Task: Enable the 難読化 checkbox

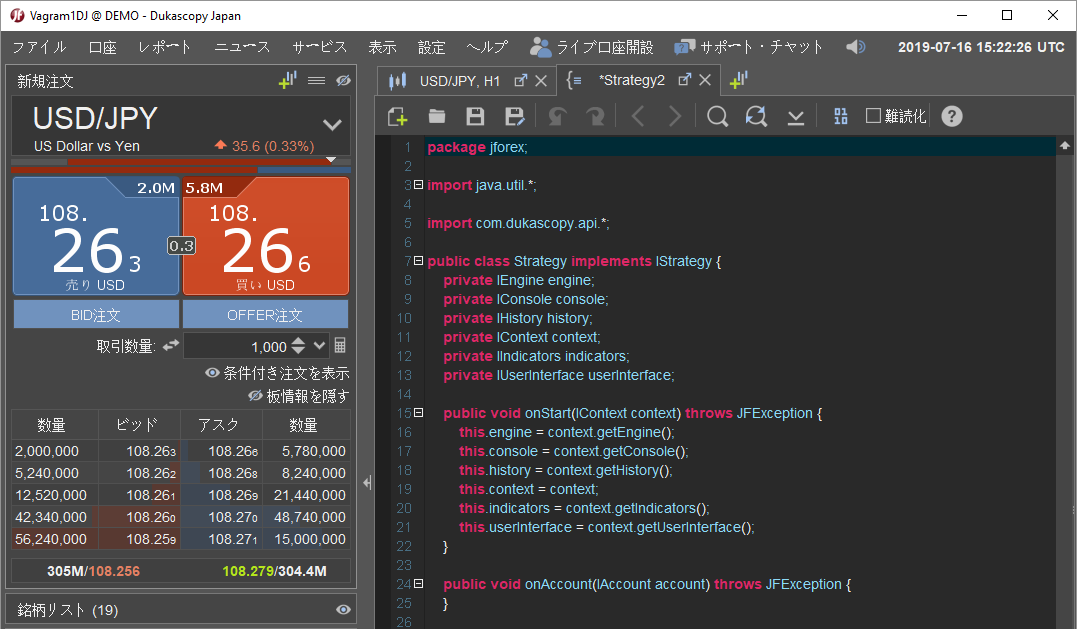Action: (873, 116)
